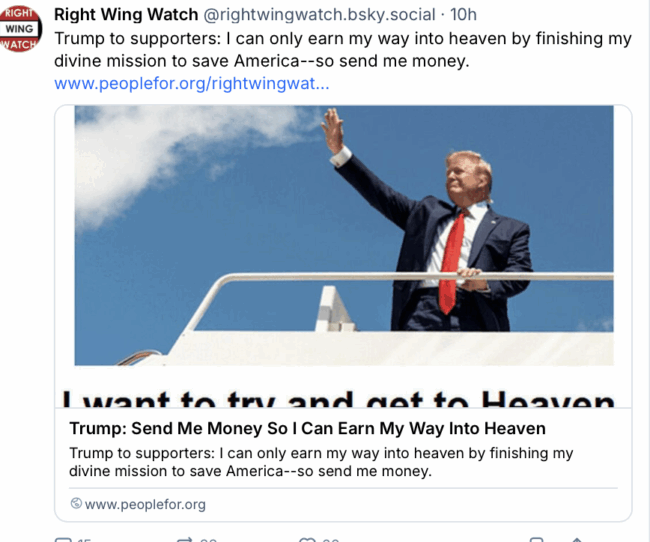Click the 10h post timestamp
This screenshot has width=650, height=542.
463,15
